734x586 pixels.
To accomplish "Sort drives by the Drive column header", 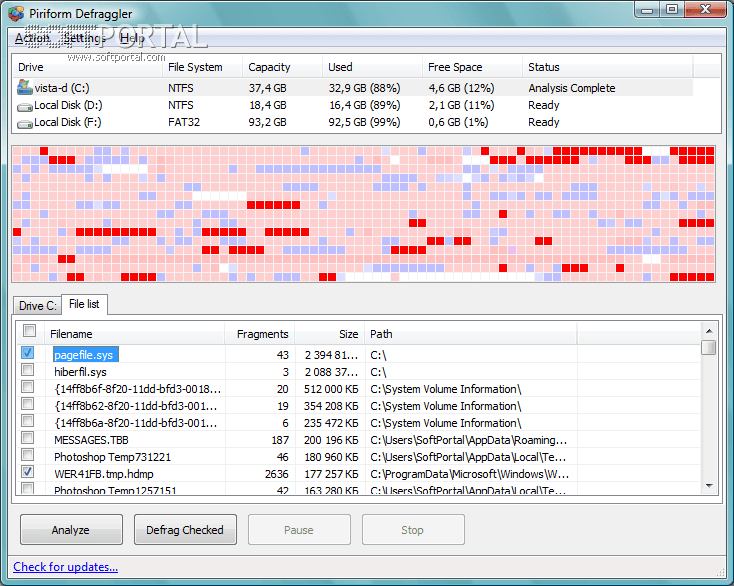I will 88,67.
